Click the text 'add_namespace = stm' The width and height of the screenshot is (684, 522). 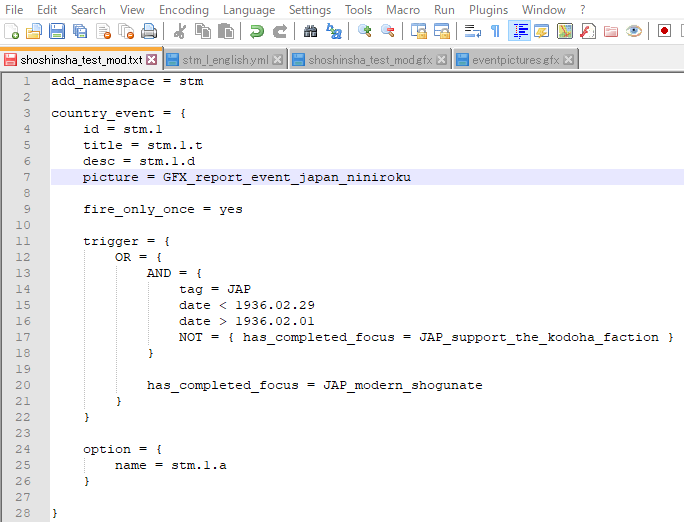[127, 81]
